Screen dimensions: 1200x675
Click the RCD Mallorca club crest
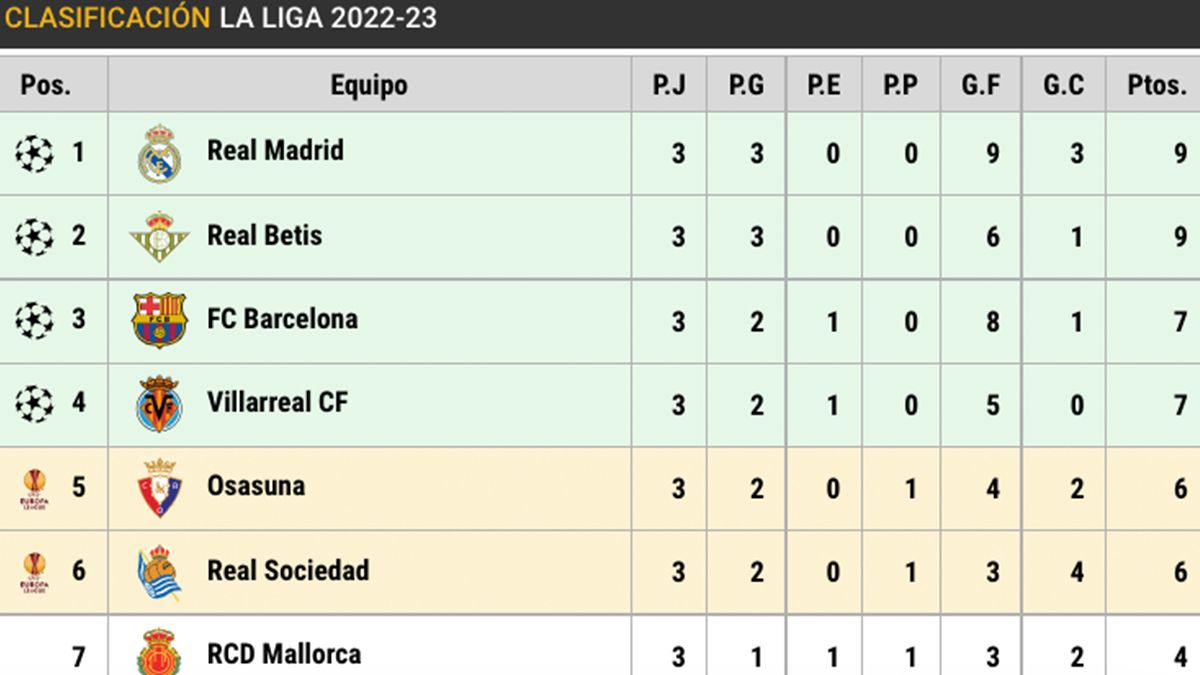click(159, 652)
